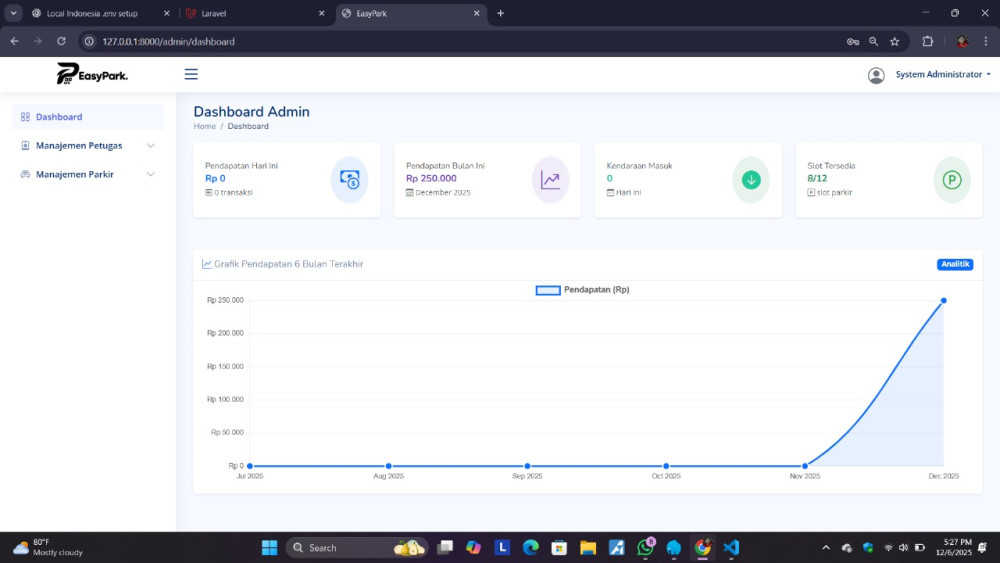
Task: Click the chart icon on Pendapatan Bulan Ini card
Action: pos(550,180)
